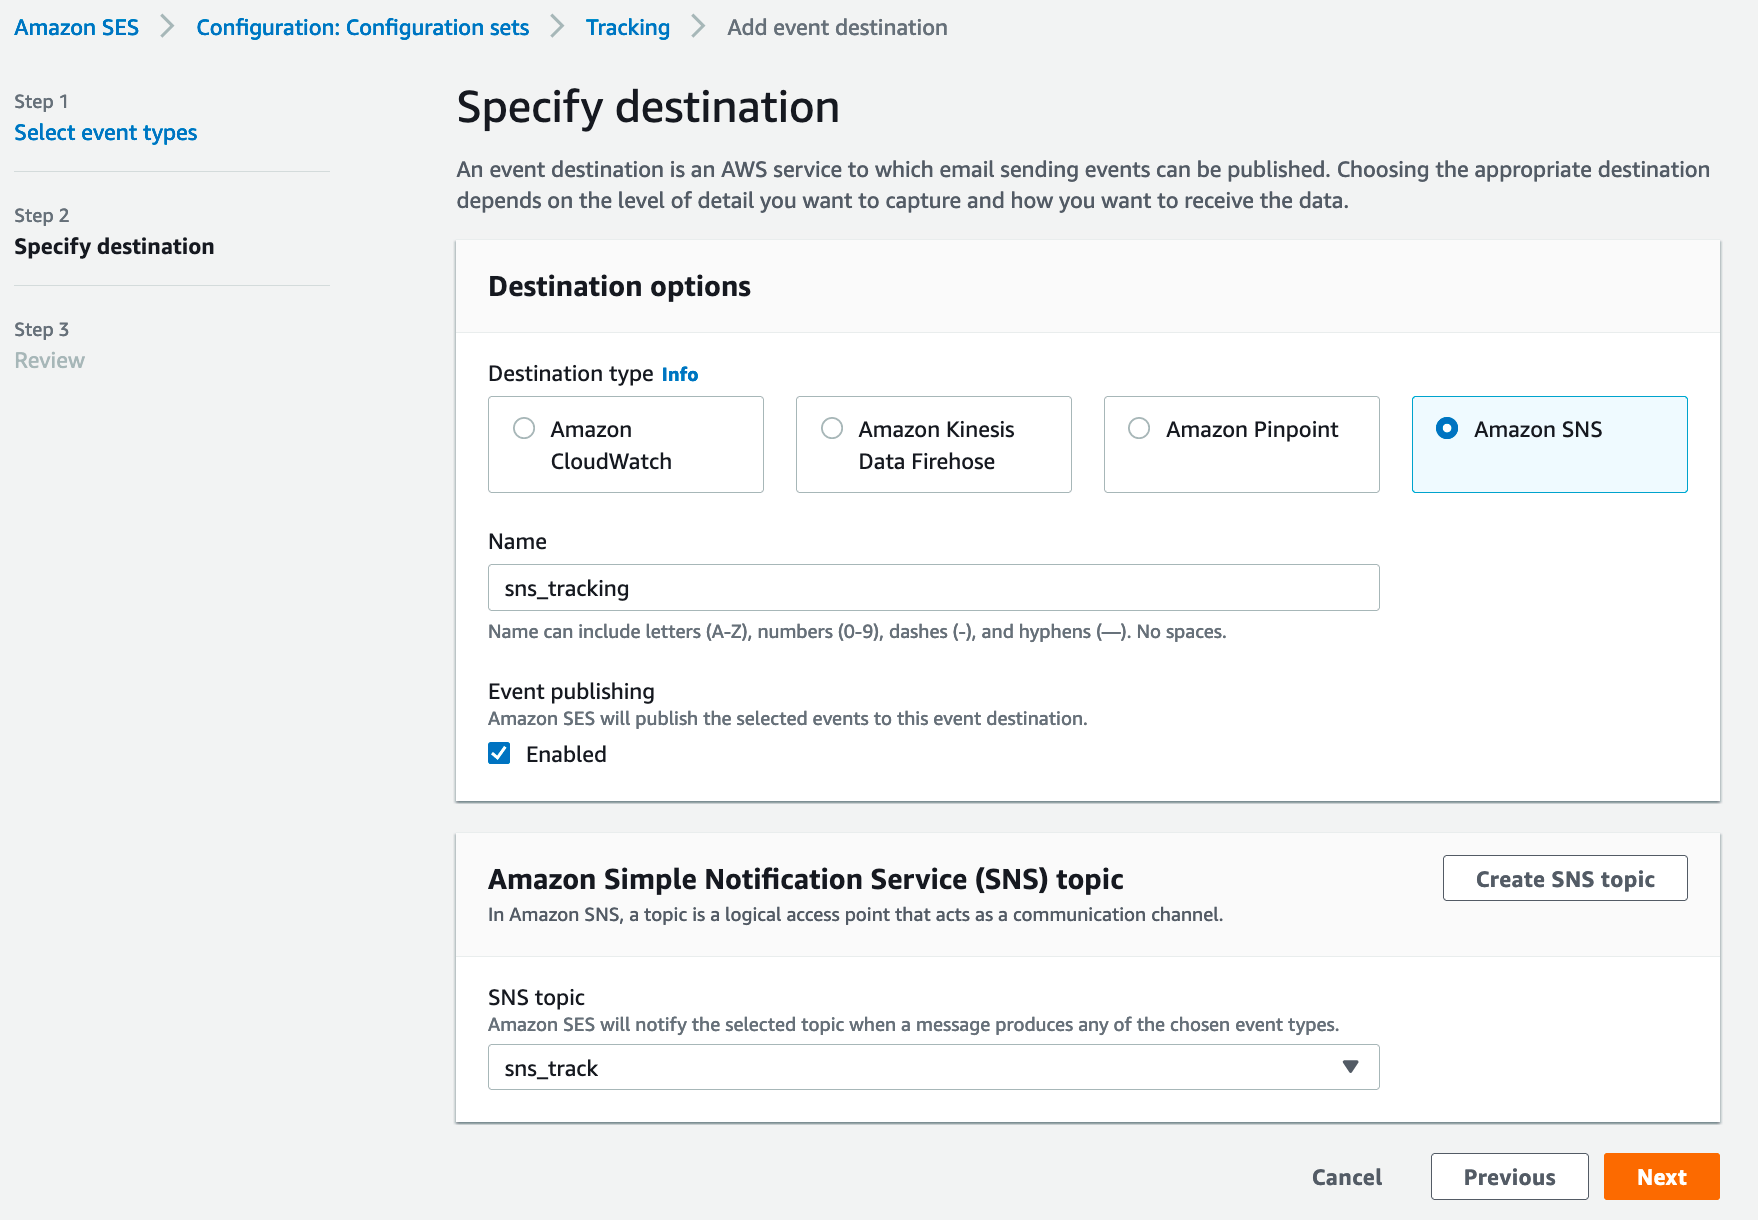Click the Destination options heading
The image size is (1758, 1220).
(619, 286)
